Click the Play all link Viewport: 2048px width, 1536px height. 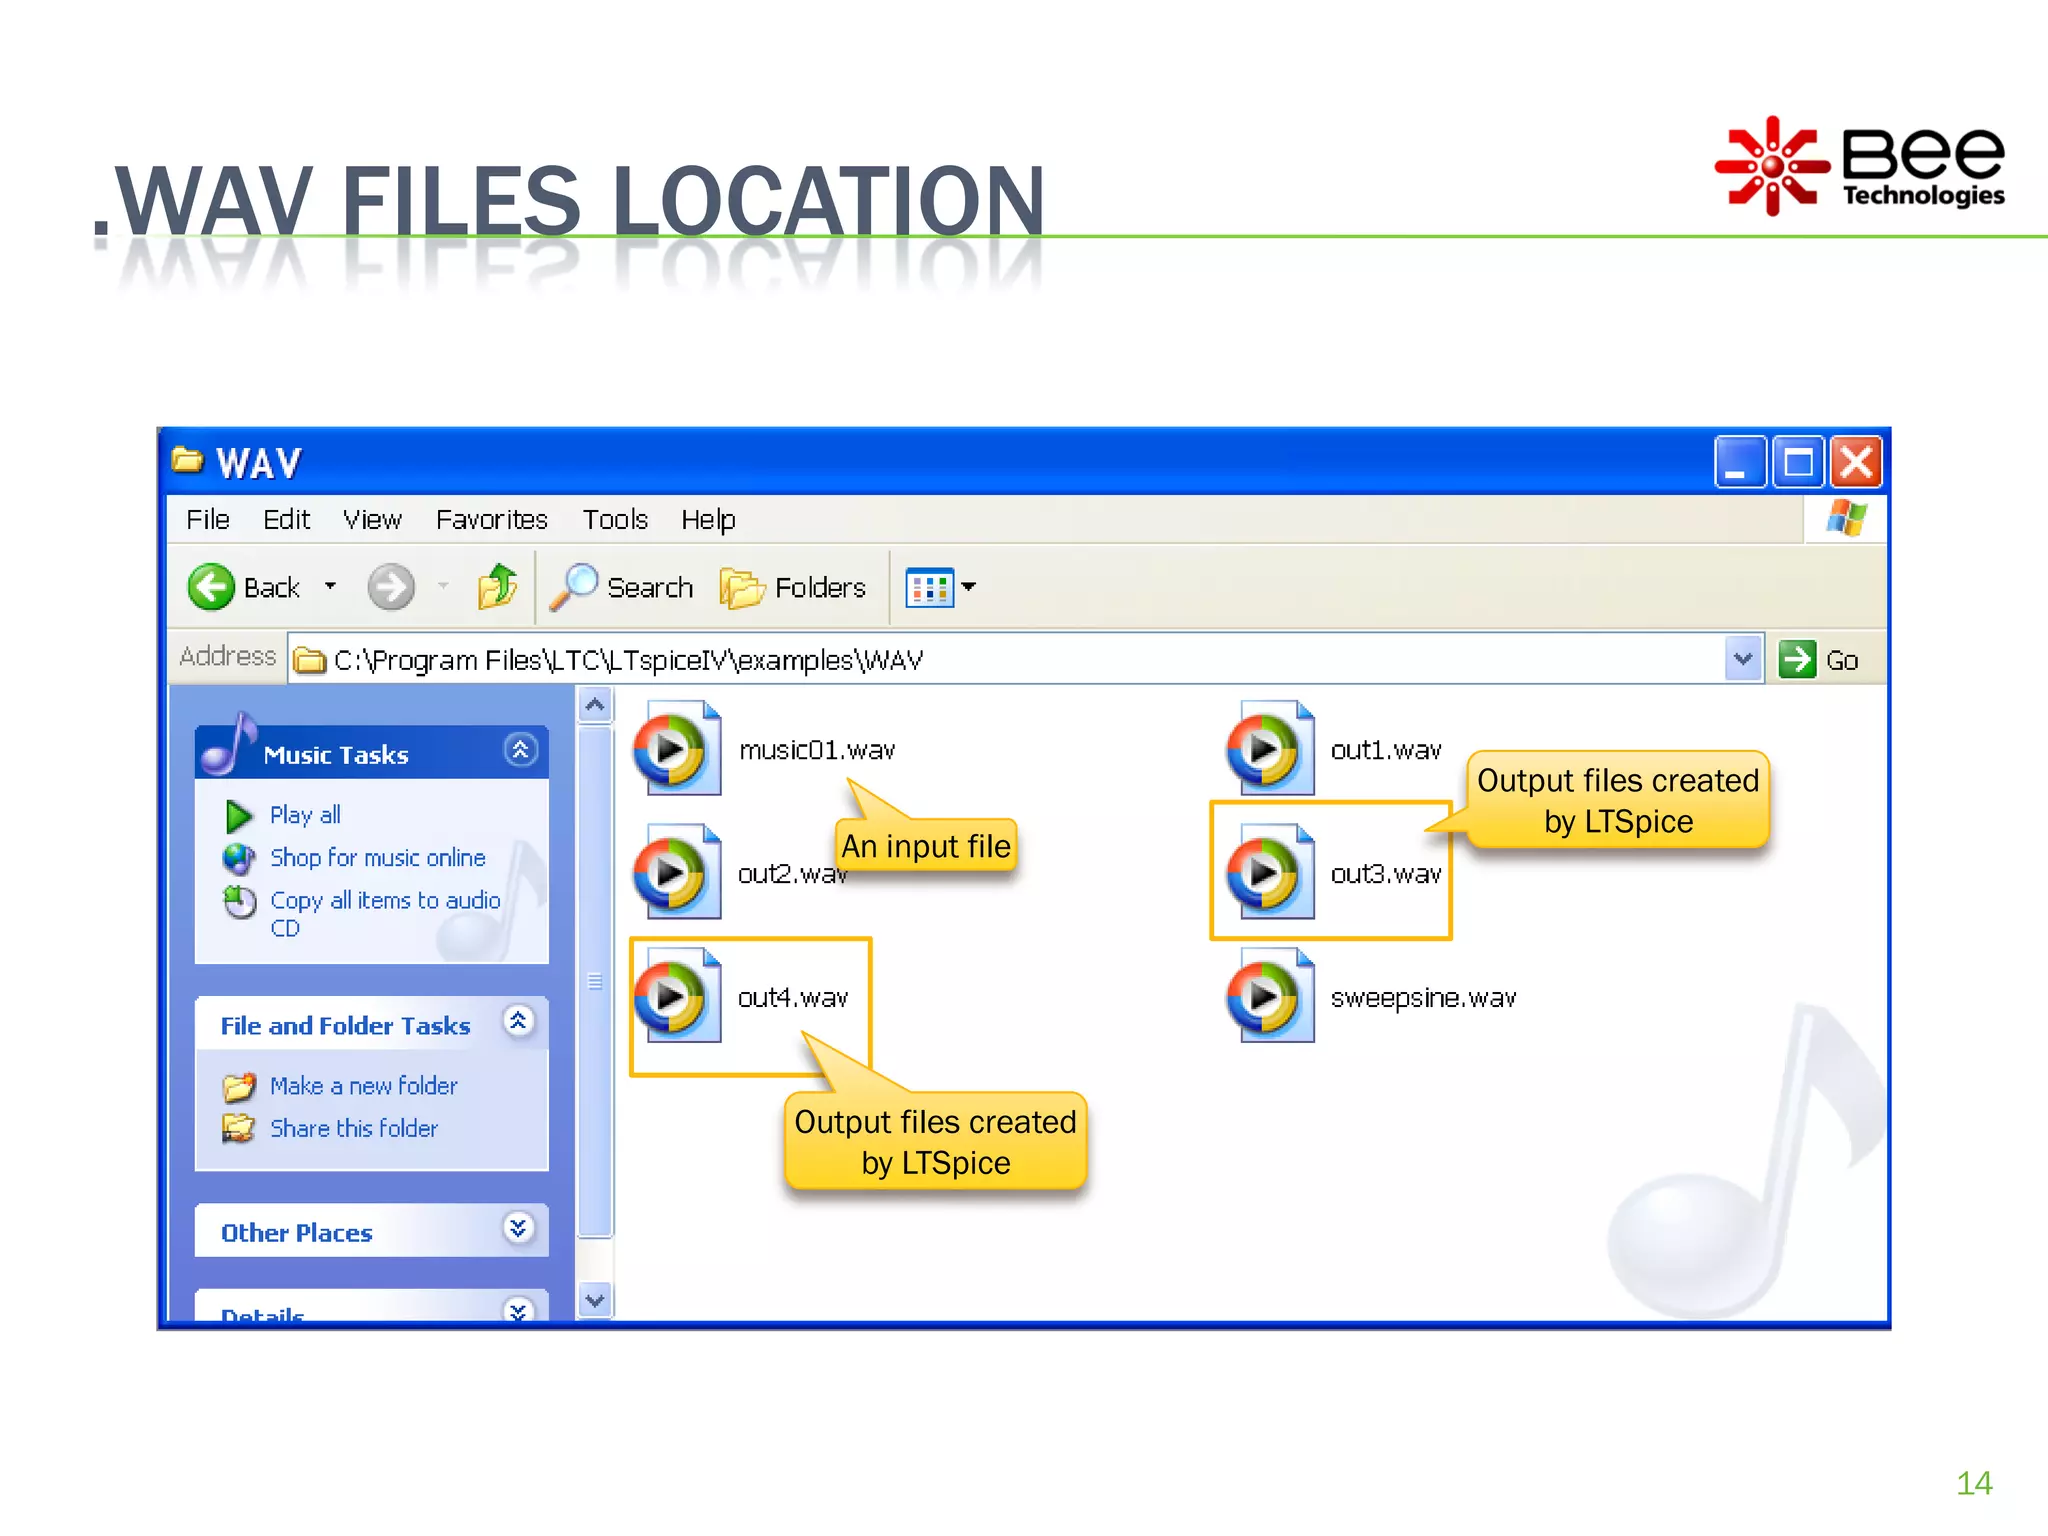(305, 815)
